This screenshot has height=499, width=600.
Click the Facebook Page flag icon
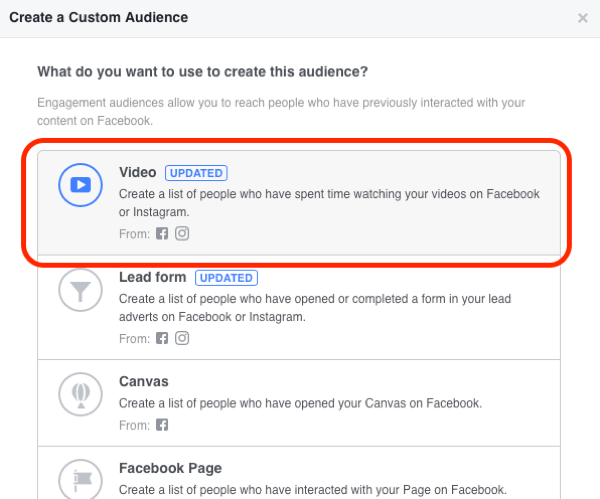tap(80, 479)
